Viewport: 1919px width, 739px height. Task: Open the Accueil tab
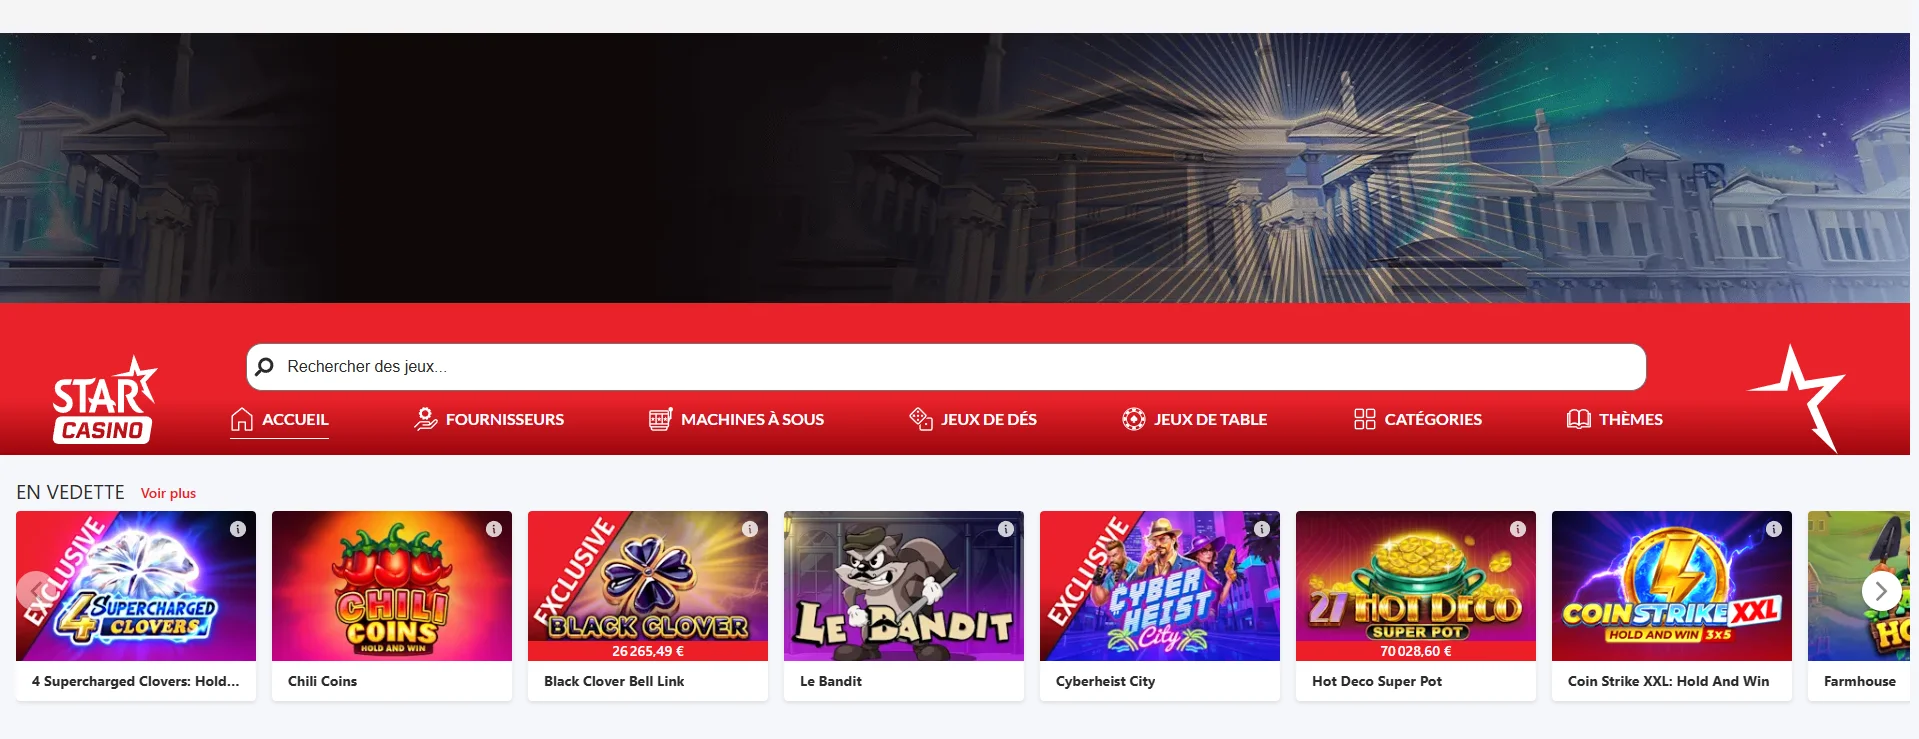pyautogui.click(x=279, y=419)
